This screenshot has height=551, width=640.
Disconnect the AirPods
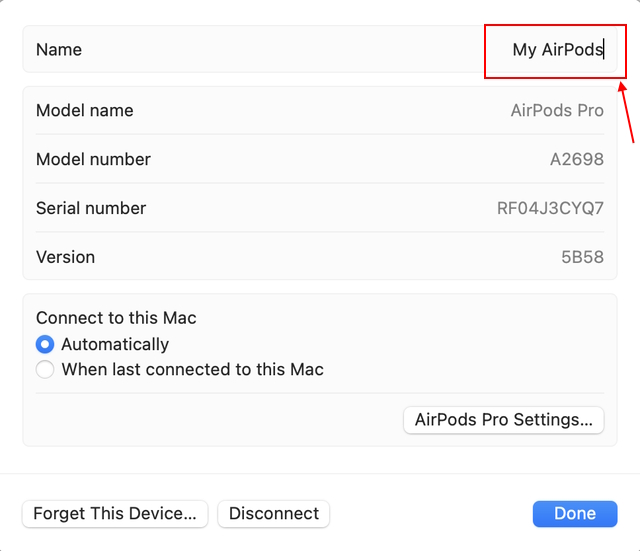click(x=274, y=514)
